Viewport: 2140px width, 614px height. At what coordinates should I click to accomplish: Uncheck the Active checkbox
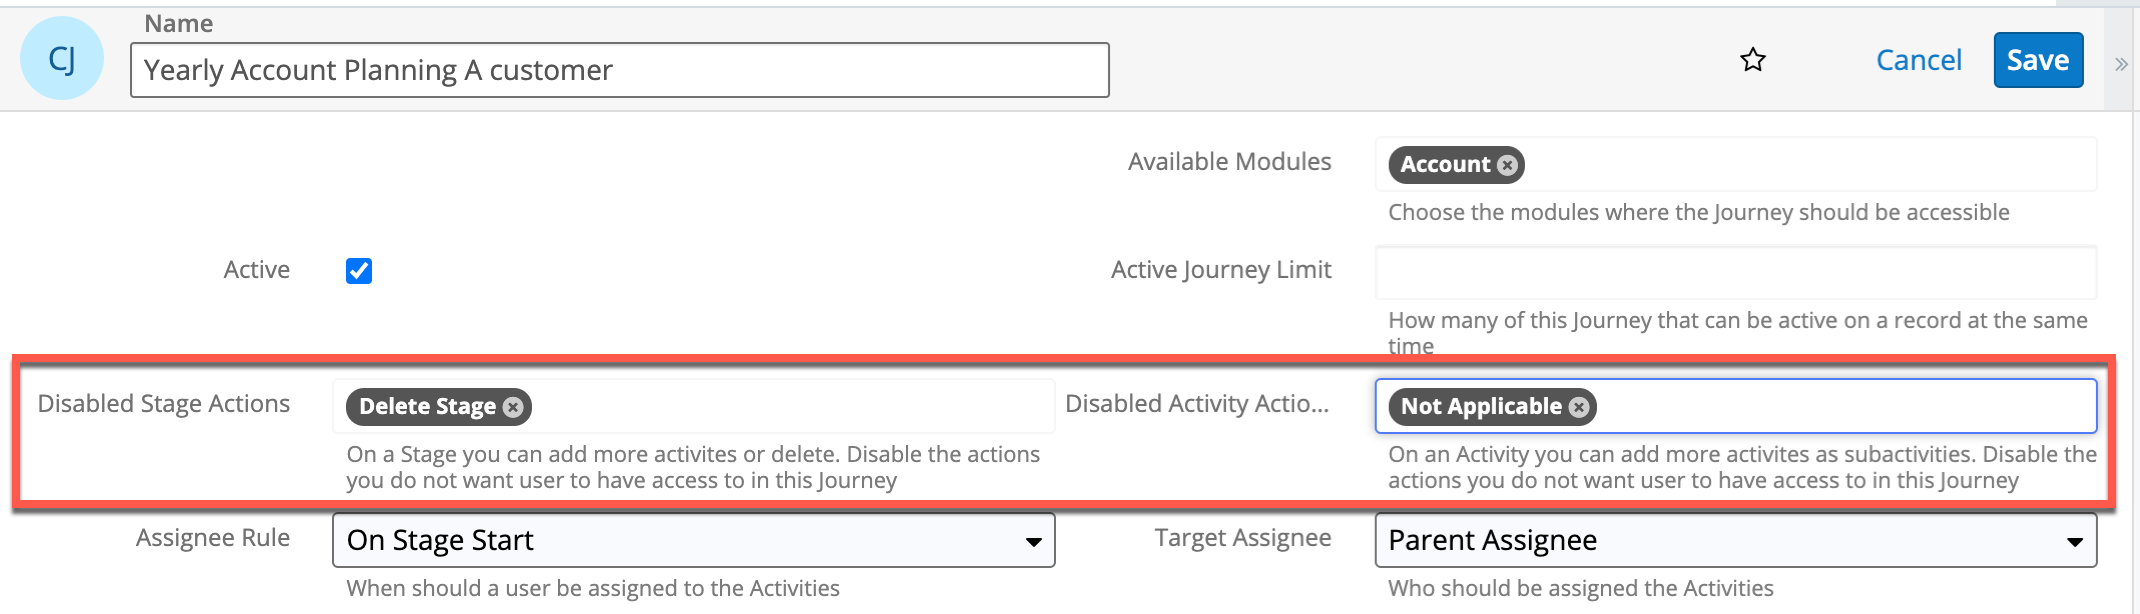pos(359,270)
